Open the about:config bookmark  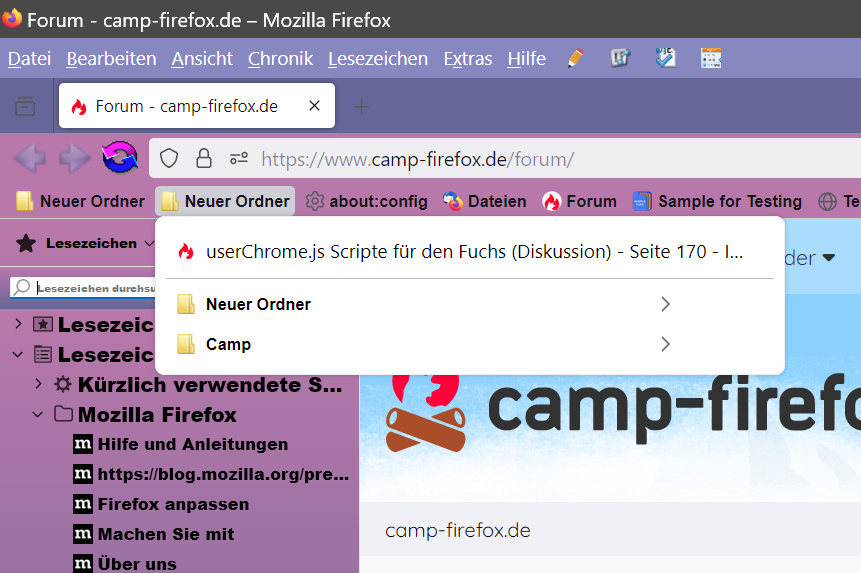click(366, 201)
